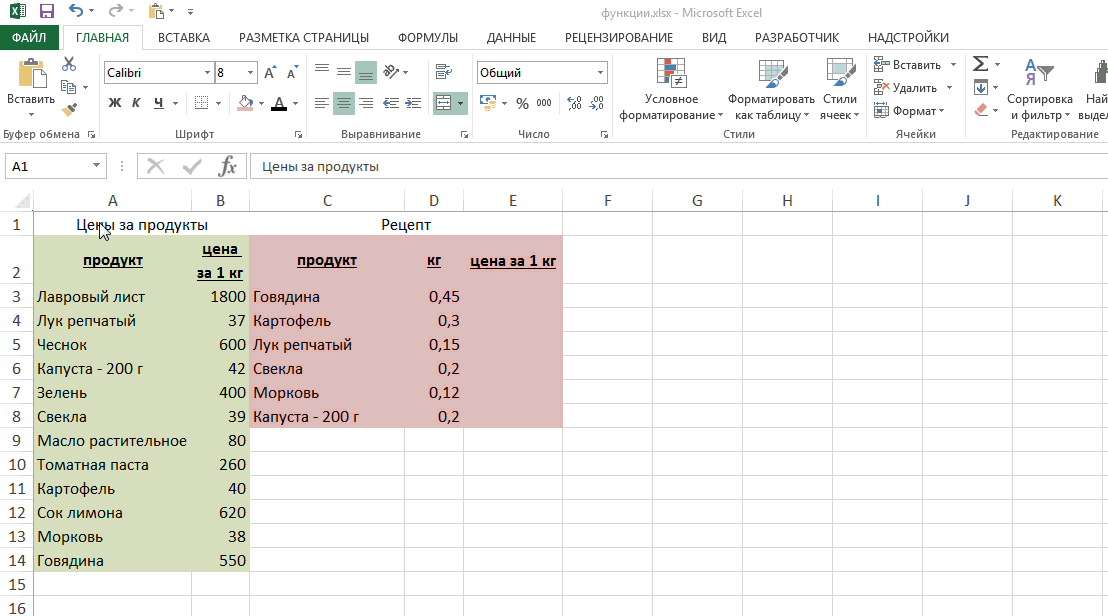Click the AutoSum sigma icon
Screen dimensions: 1108x616
(980, 64)
